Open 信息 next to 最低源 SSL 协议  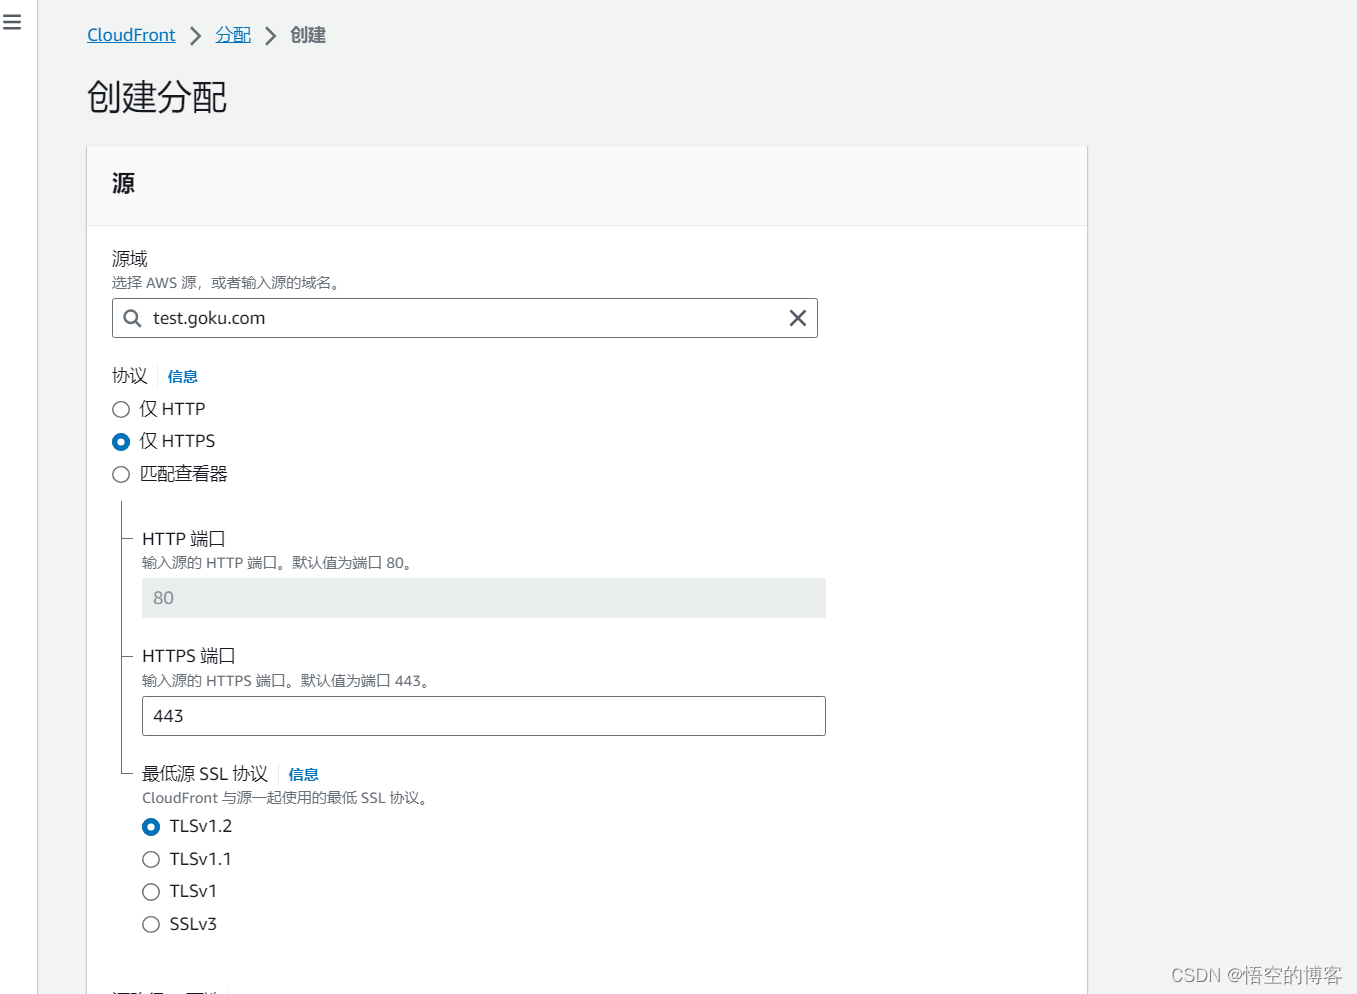[x=303, y=774]
